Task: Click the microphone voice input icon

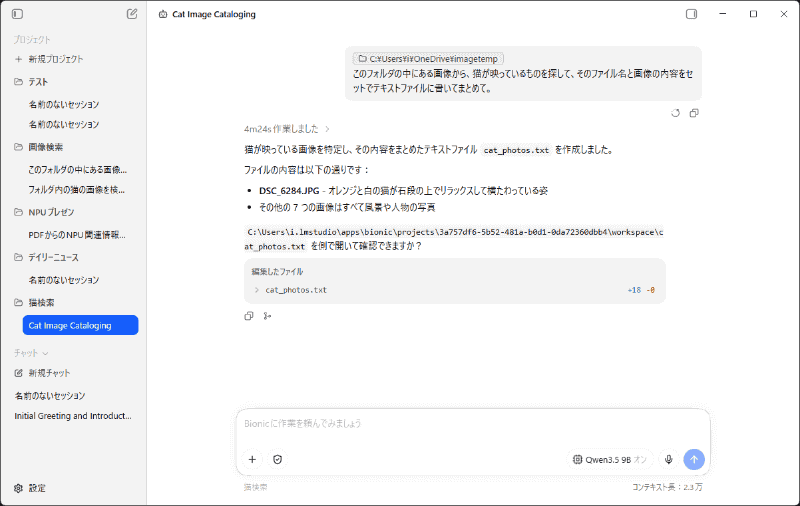Action: [668, 460]
